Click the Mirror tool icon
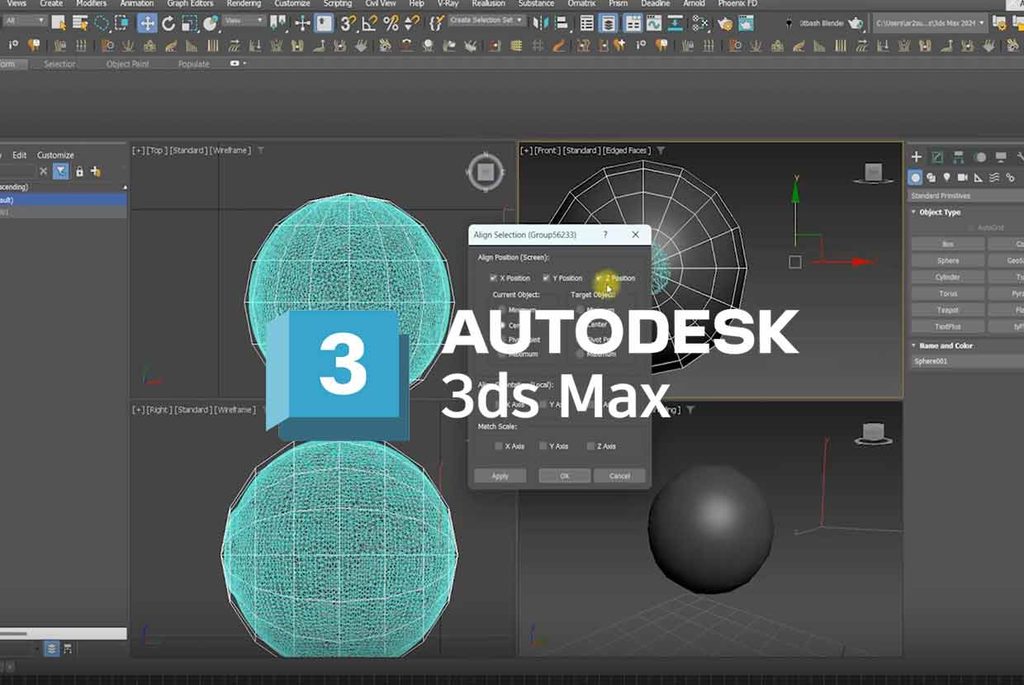The image size is (1024, 685). coord(540,24)
